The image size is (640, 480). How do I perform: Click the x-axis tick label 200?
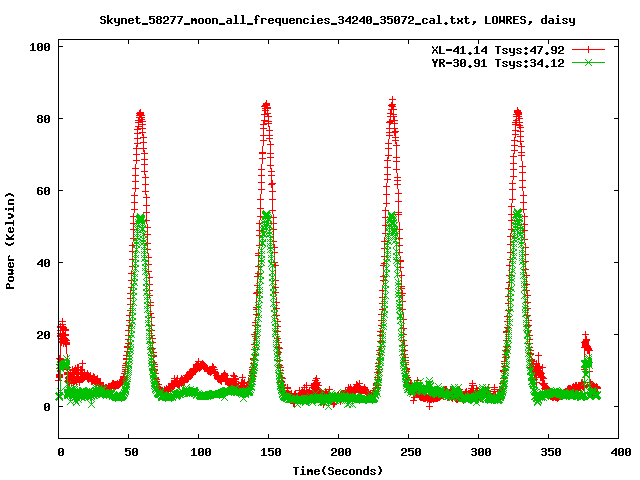point(341,452)
